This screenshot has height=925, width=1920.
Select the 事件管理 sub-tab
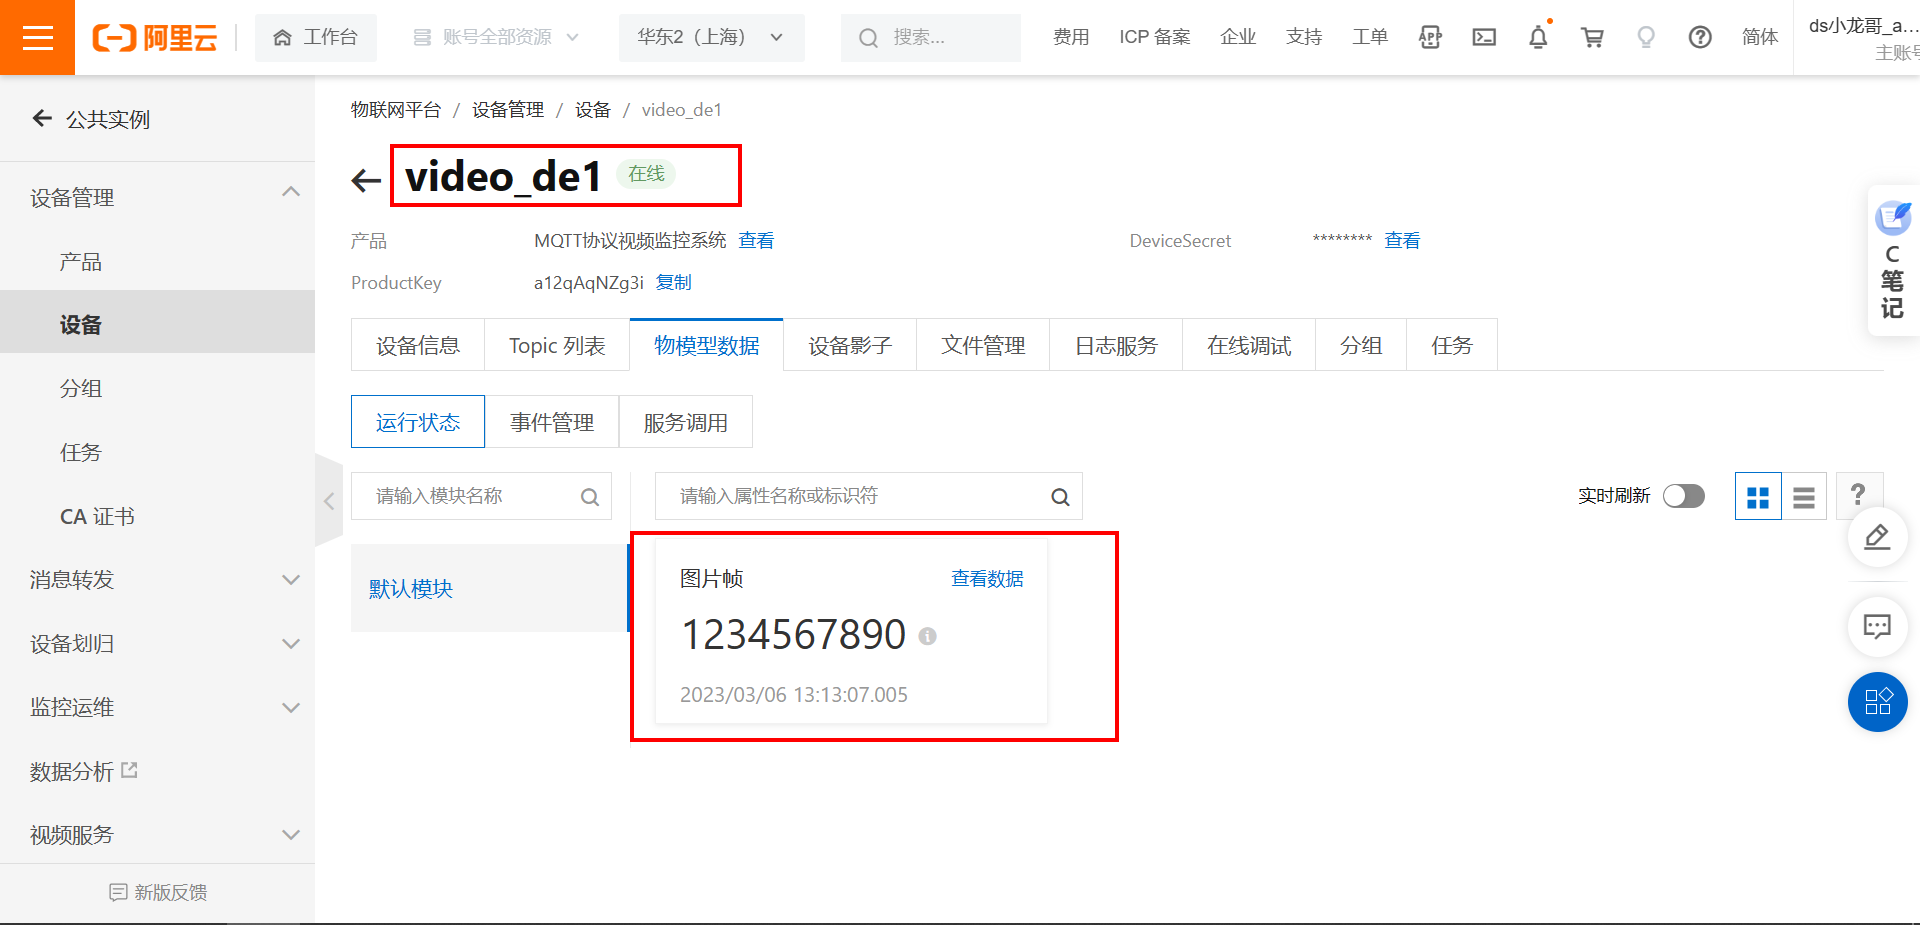tap(552, 422)
